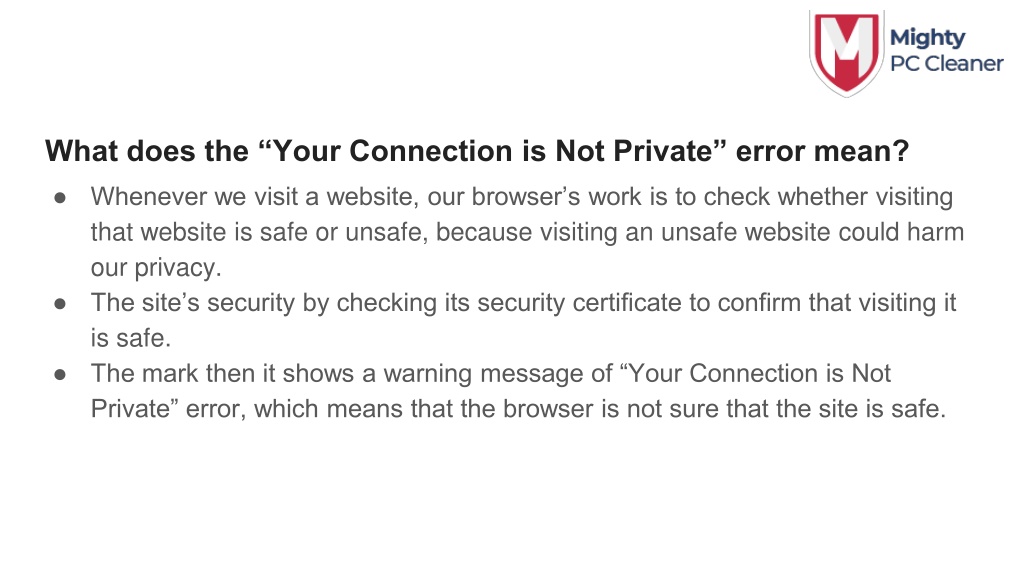Click the white M inside the red shield

click(847, 44)
